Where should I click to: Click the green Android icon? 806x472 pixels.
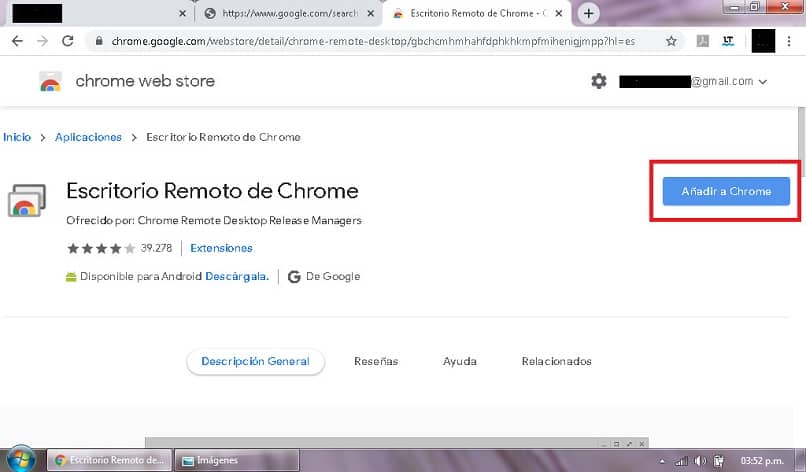click(71, 277)
